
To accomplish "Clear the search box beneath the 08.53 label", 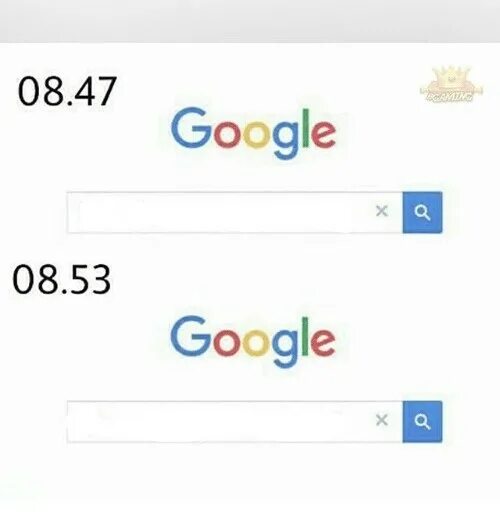I will coord(382,420).
